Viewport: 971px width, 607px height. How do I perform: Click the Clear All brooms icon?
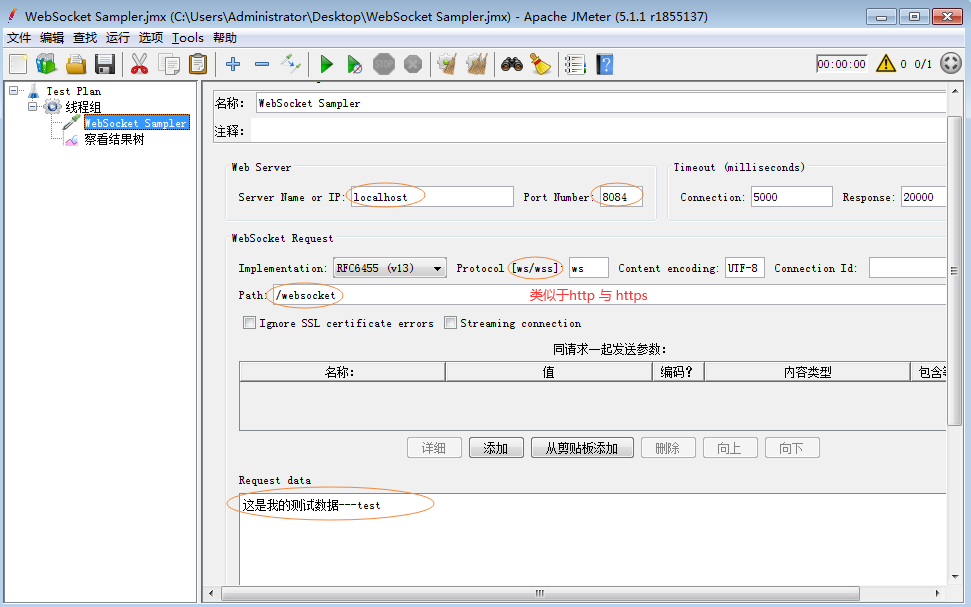point(476,64)
